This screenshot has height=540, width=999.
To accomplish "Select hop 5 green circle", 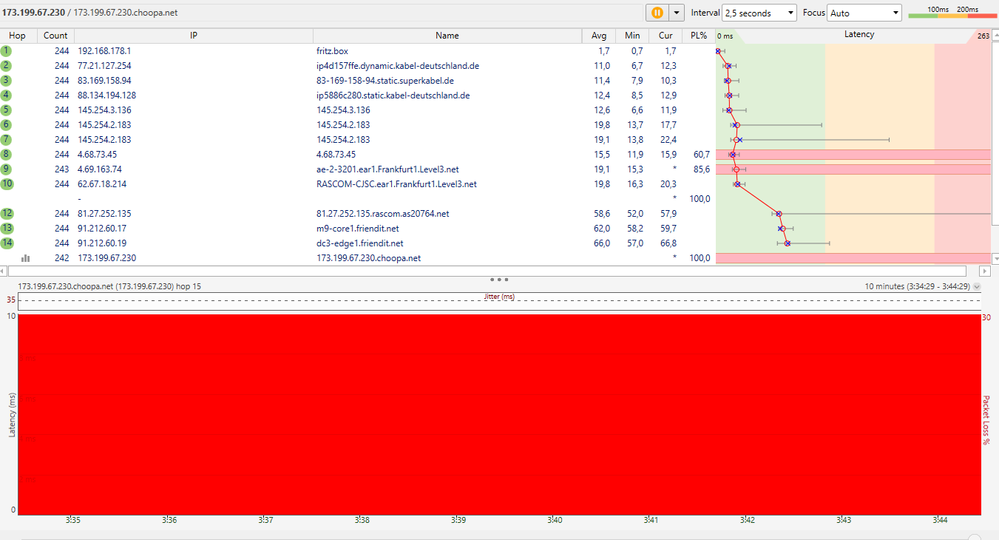I will pos(6,110).
